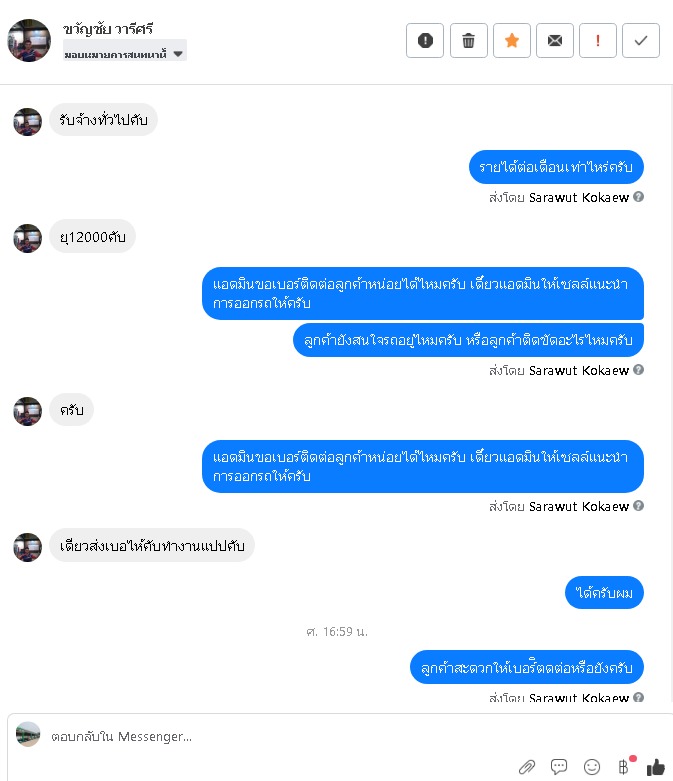Mark as unread with envelope icon

tap(554, 40)
